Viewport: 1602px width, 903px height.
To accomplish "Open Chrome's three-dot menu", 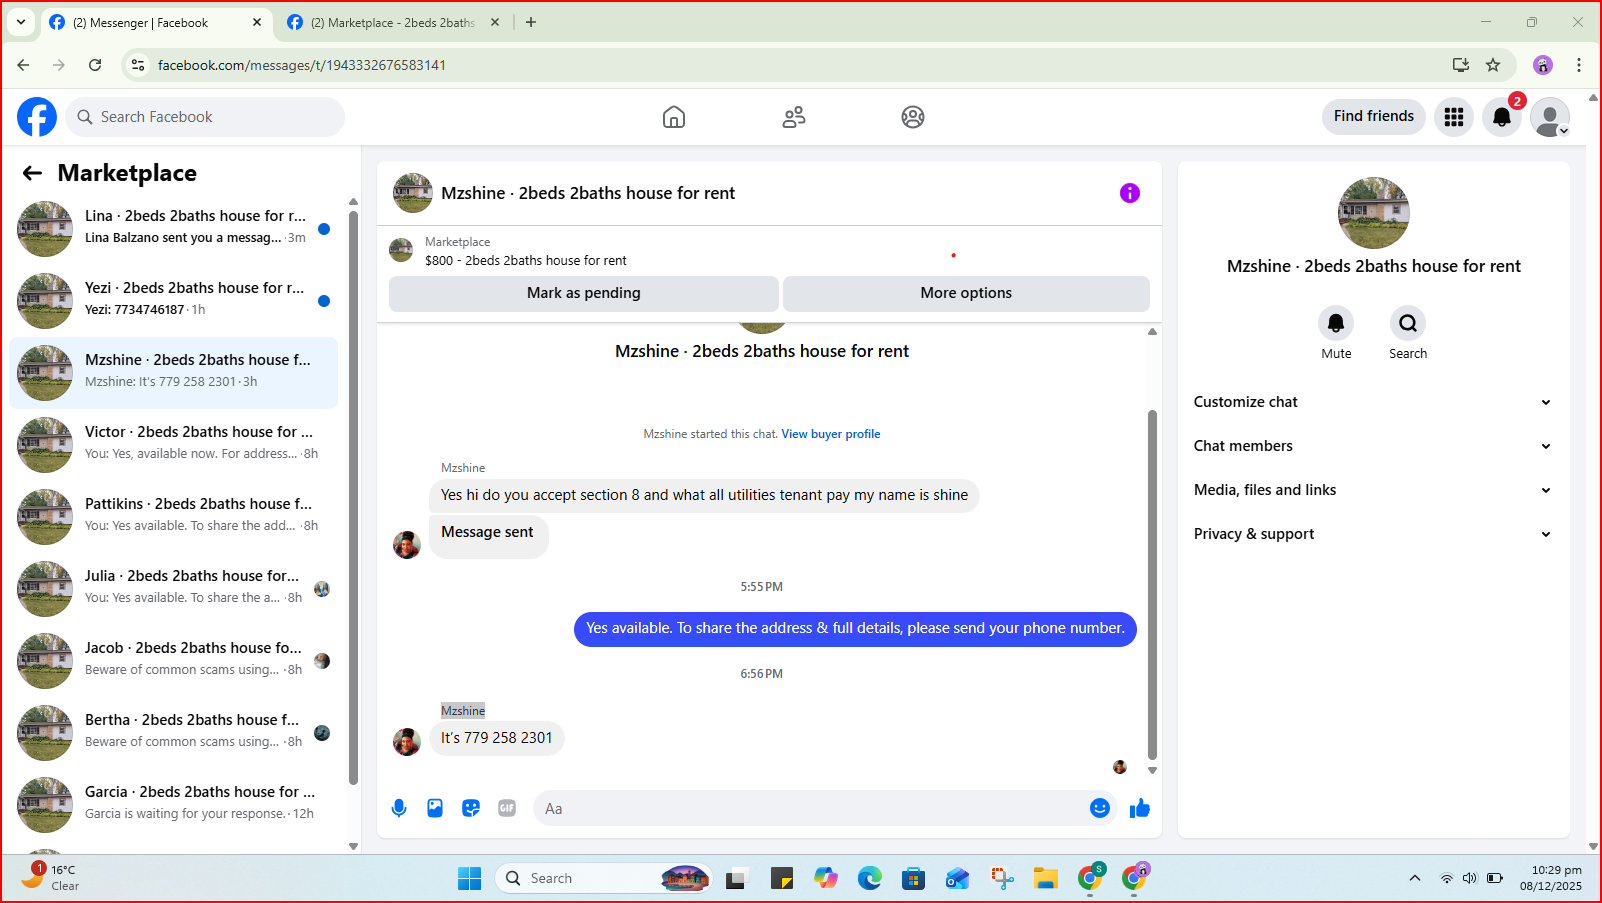I will tap(1579, 65).
